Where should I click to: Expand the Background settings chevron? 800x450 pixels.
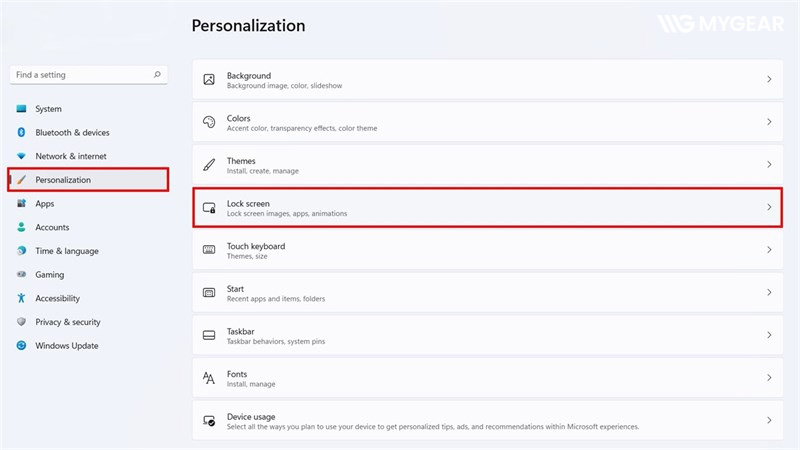pyautogui.click(x=769, y=79)
